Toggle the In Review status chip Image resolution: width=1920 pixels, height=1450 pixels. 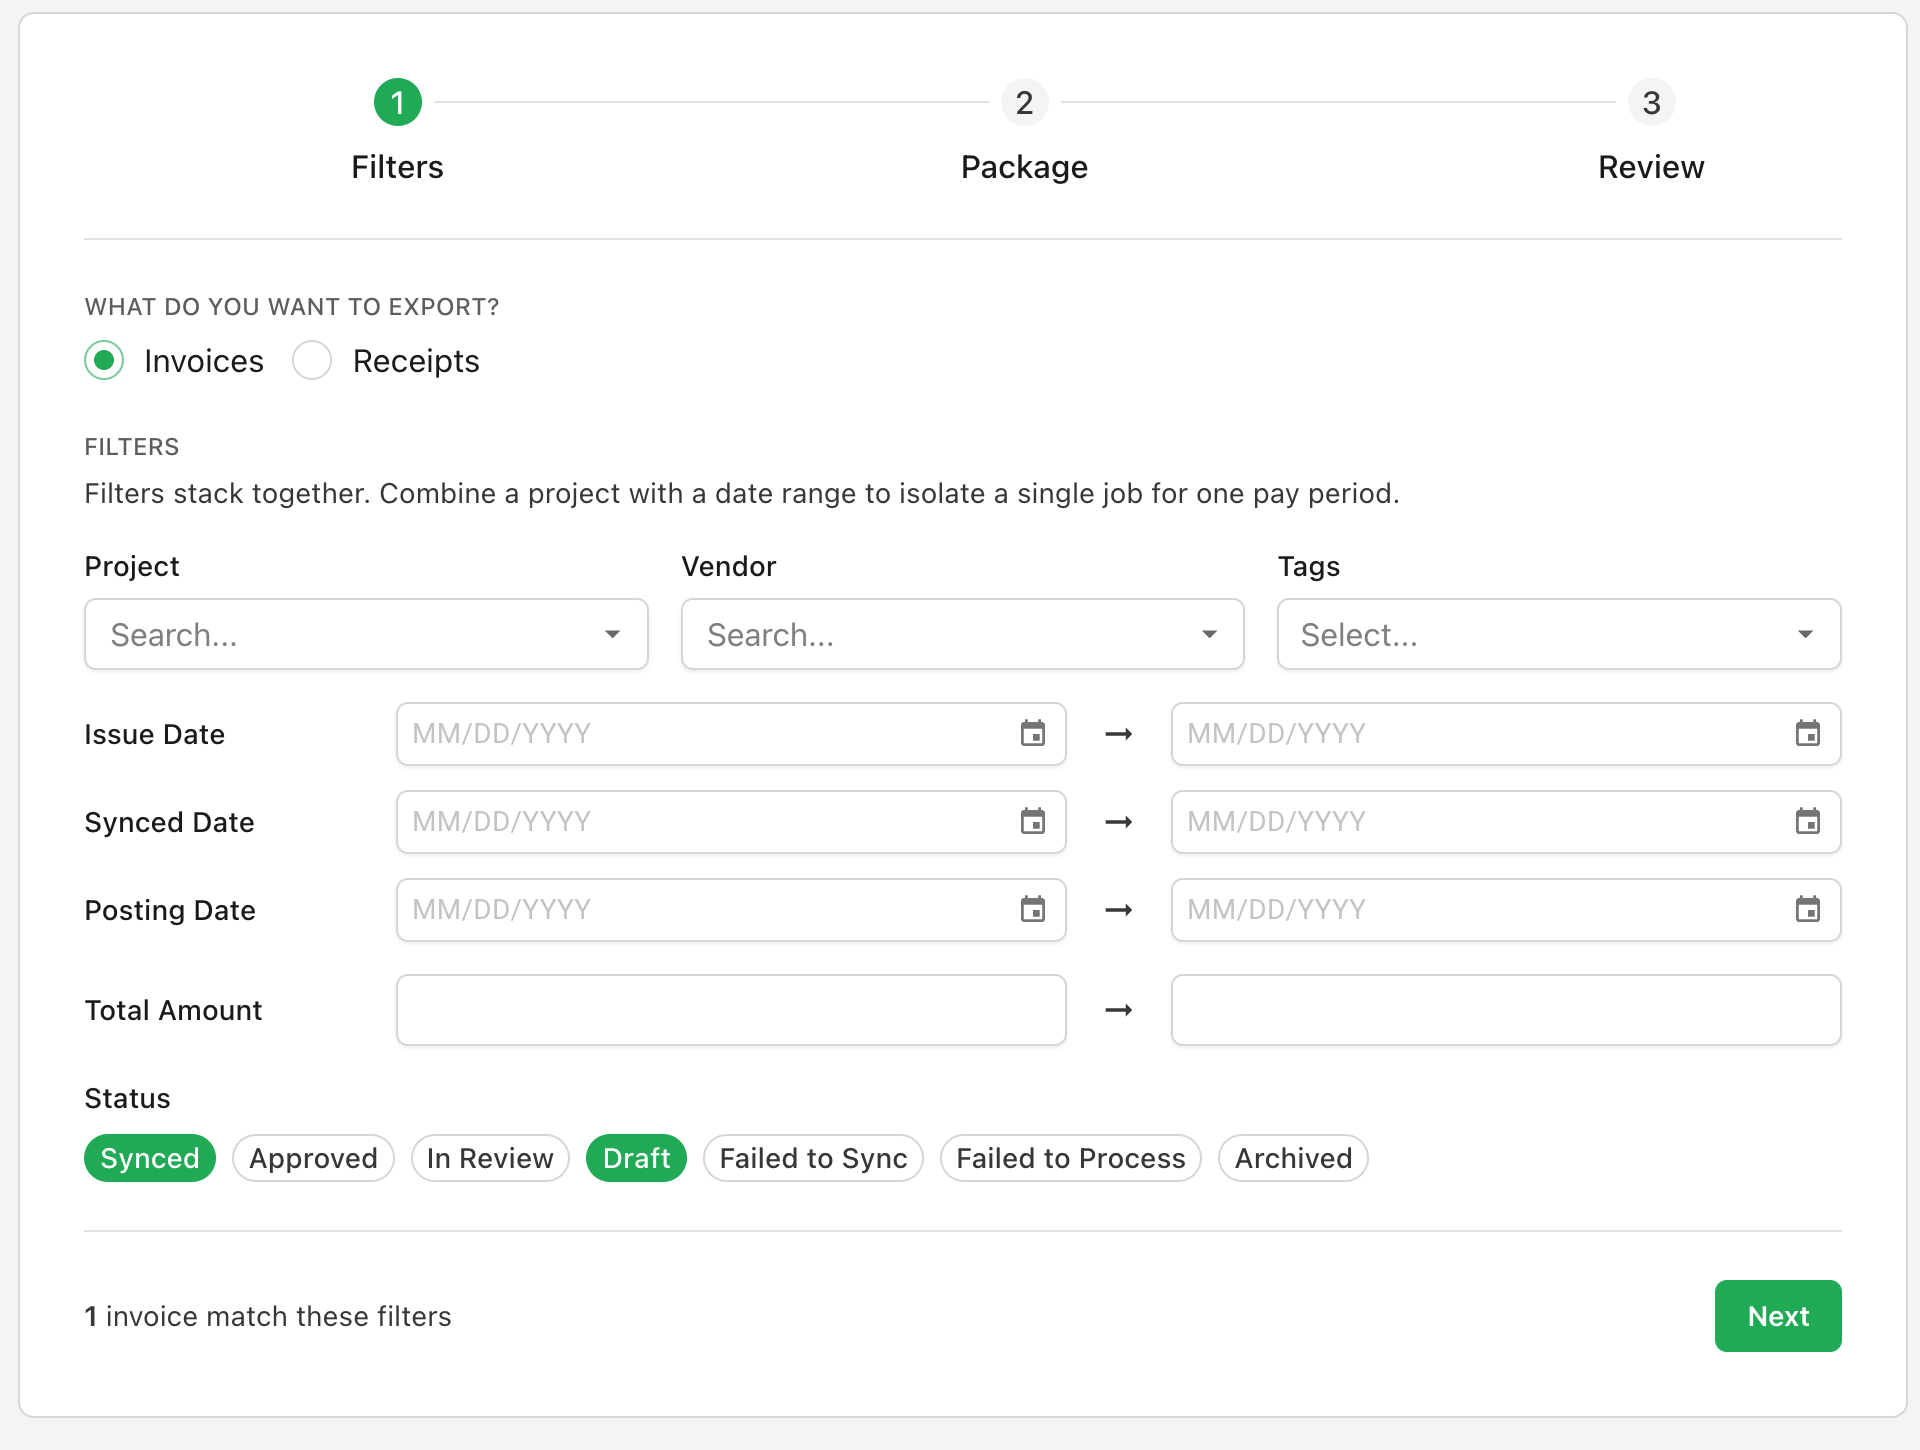pyautogui.click(x=490, y=1158)
